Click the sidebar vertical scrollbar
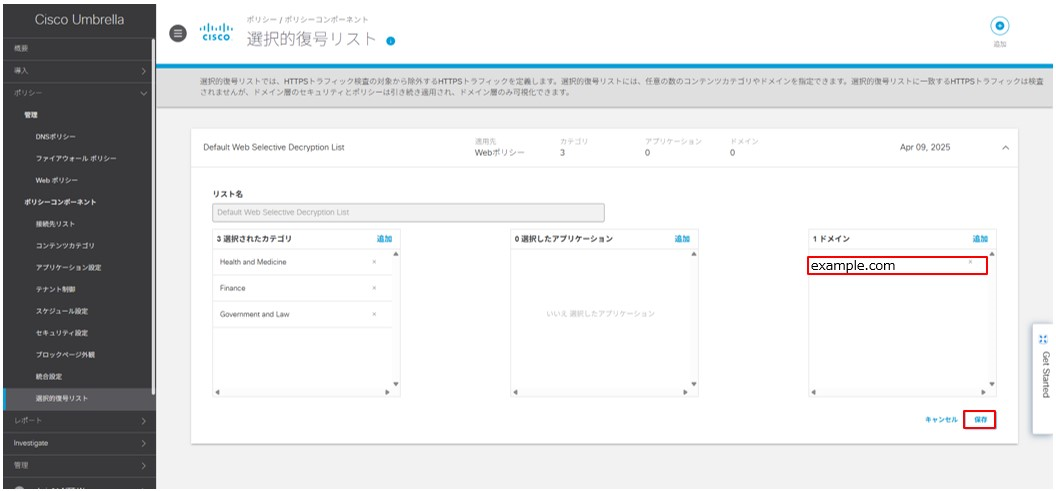1056x491 pixels. [154, 216]
